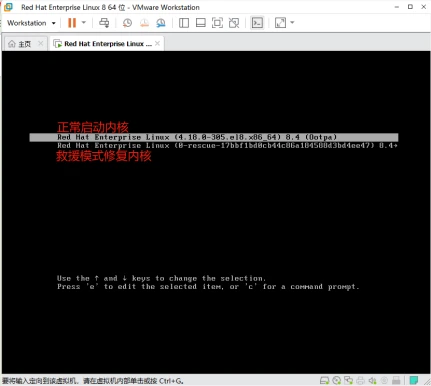Toggle the thumbnail bar view
Viewport: 431px width, 386px height.
[200, 23]
